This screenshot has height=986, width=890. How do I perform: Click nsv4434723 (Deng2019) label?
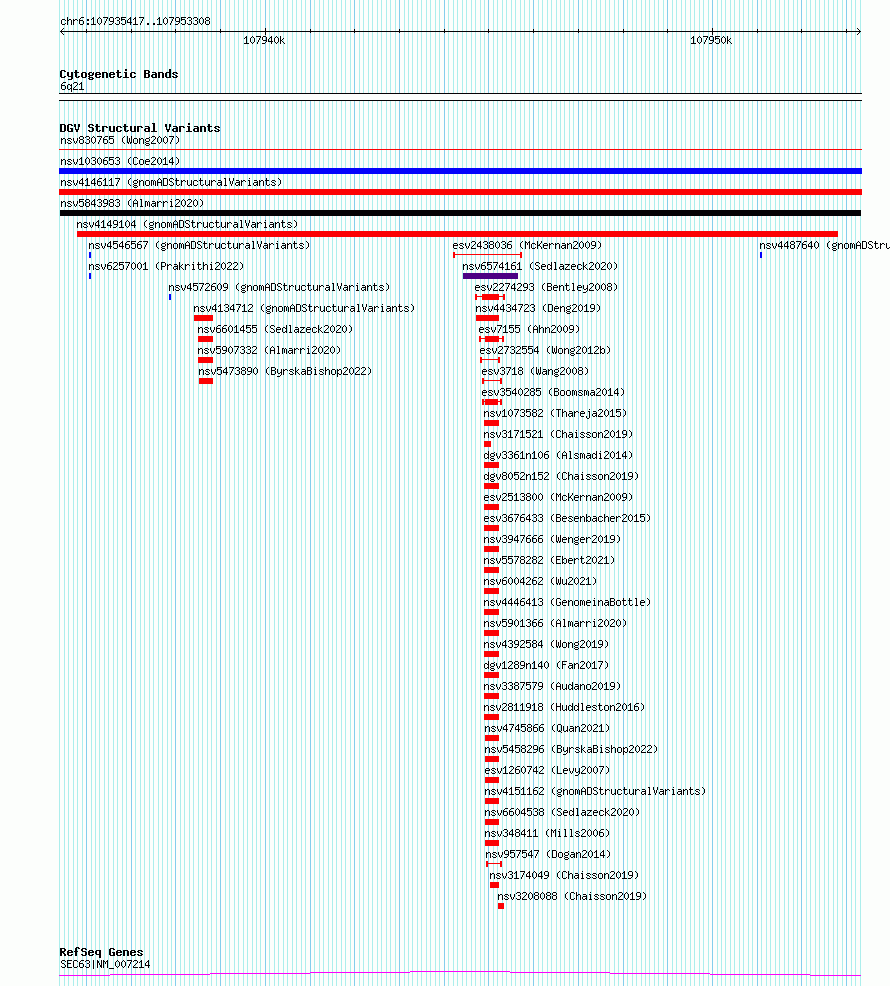(538, 309)
